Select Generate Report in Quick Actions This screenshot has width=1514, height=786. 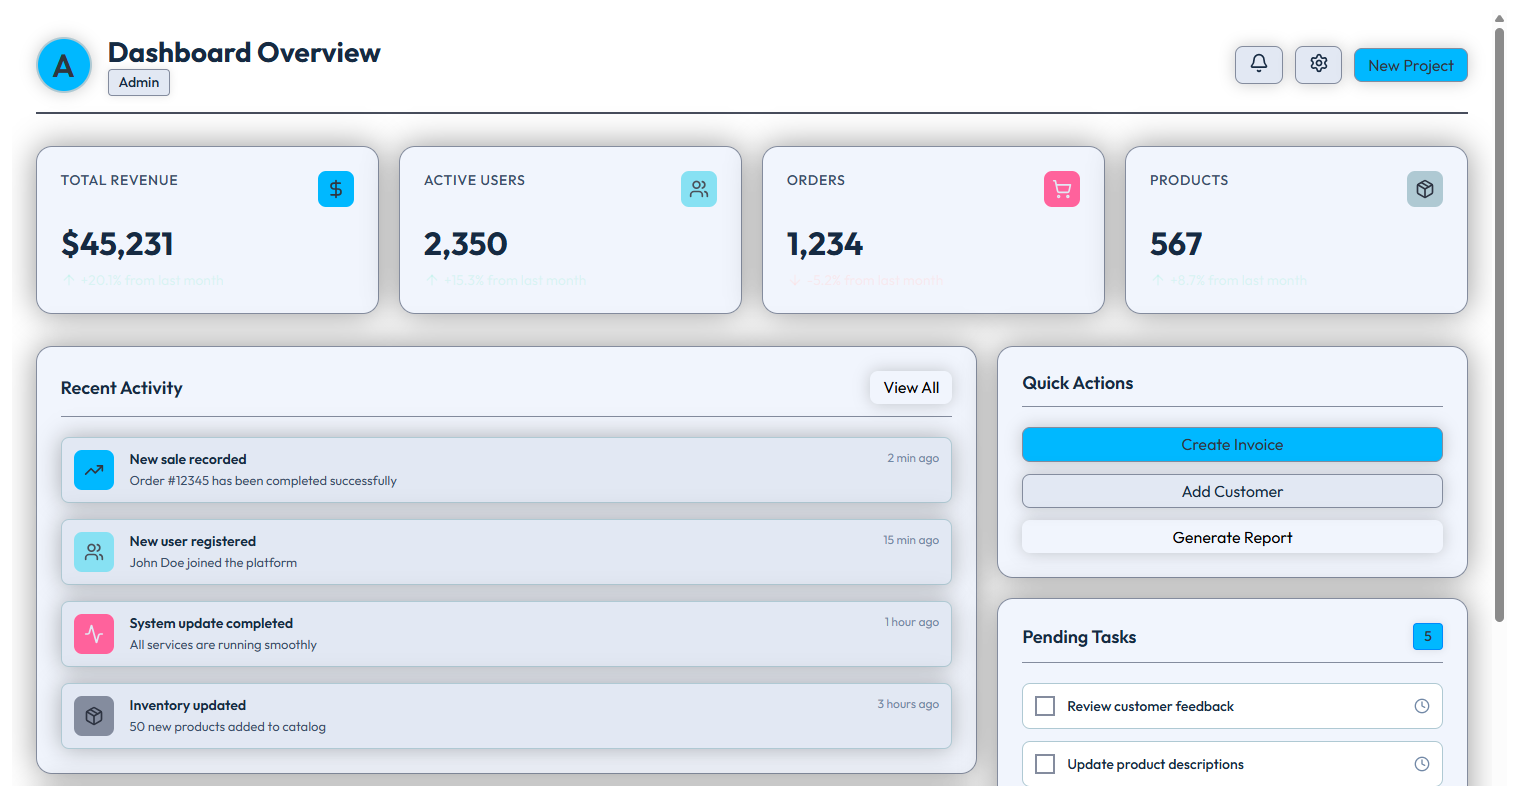1232,537
